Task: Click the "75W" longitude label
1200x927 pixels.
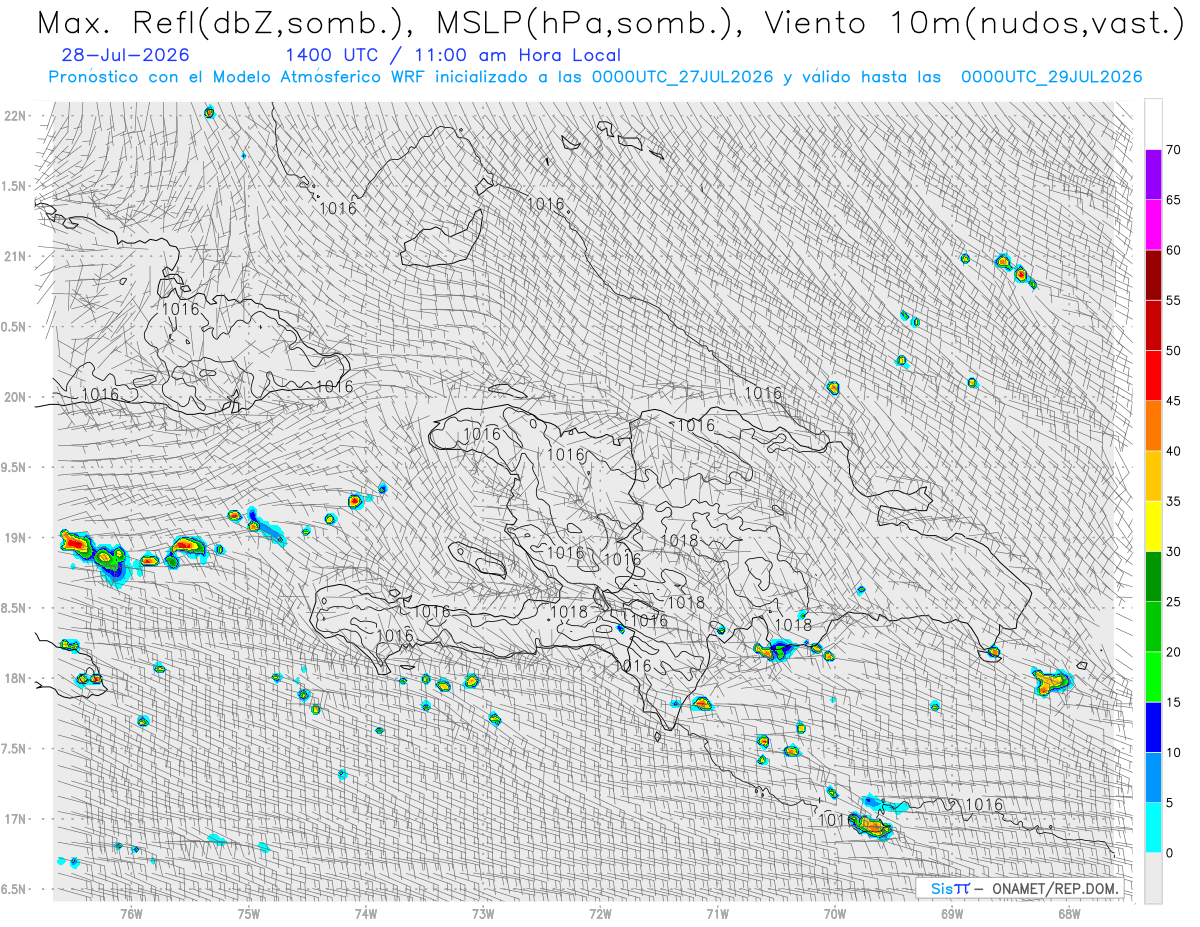Action: tap(249, 912)
